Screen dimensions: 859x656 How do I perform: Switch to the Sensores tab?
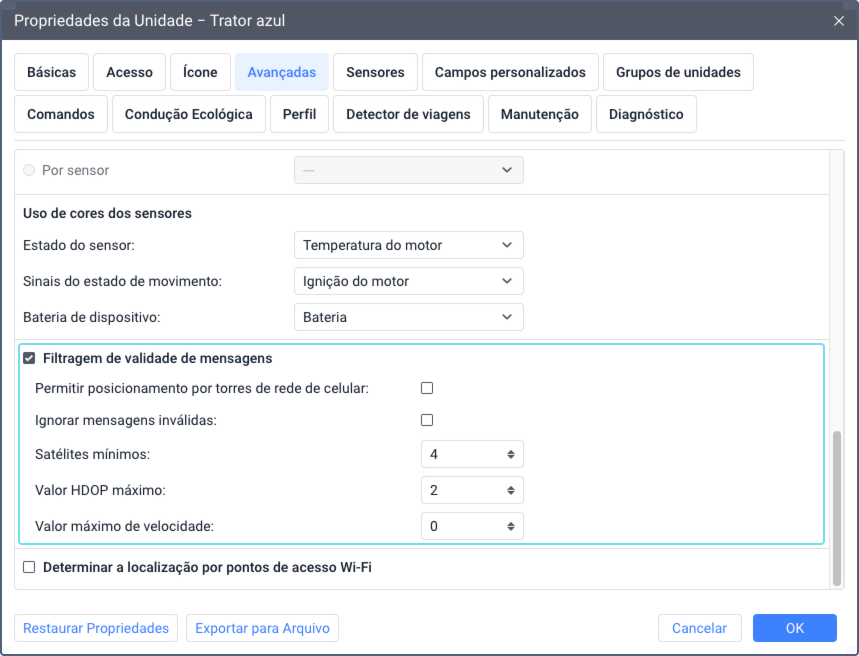point(375,72)
